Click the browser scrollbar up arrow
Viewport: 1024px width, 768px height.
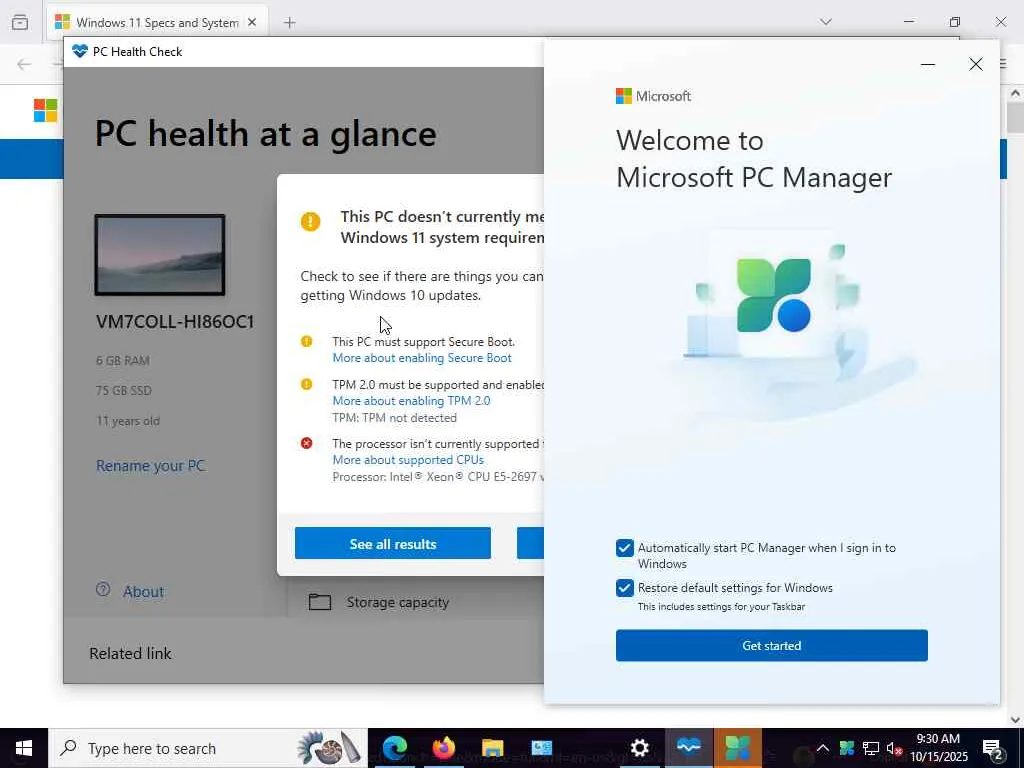(1016, 93)
